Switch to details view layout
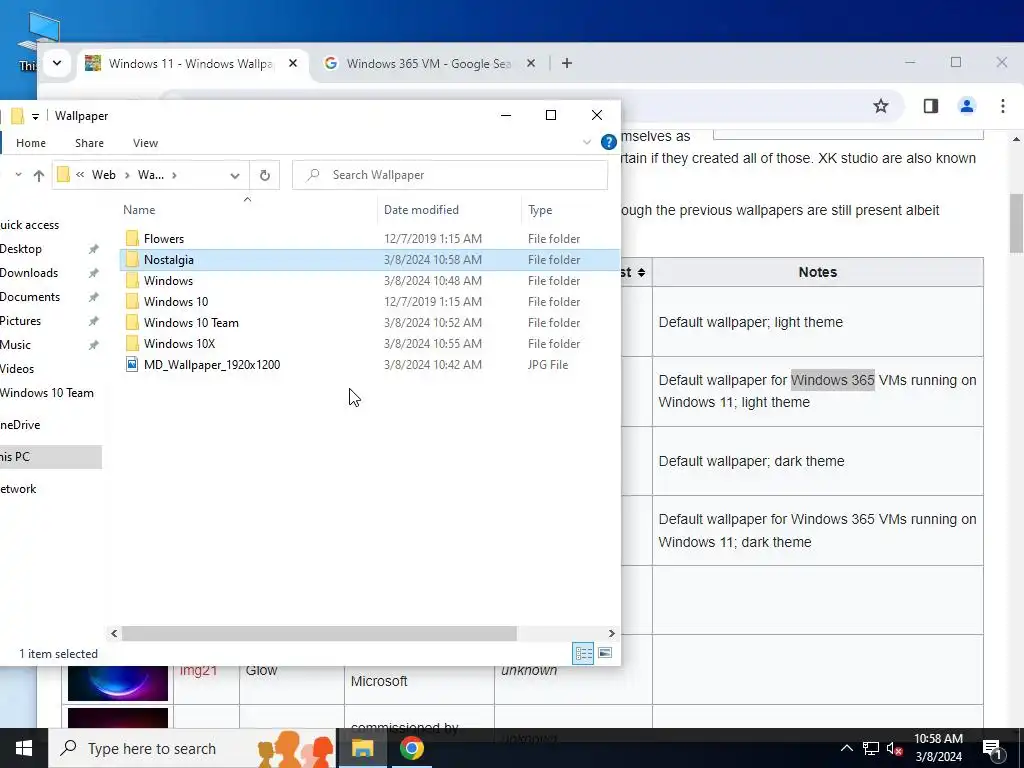 (x=583, y=653)
